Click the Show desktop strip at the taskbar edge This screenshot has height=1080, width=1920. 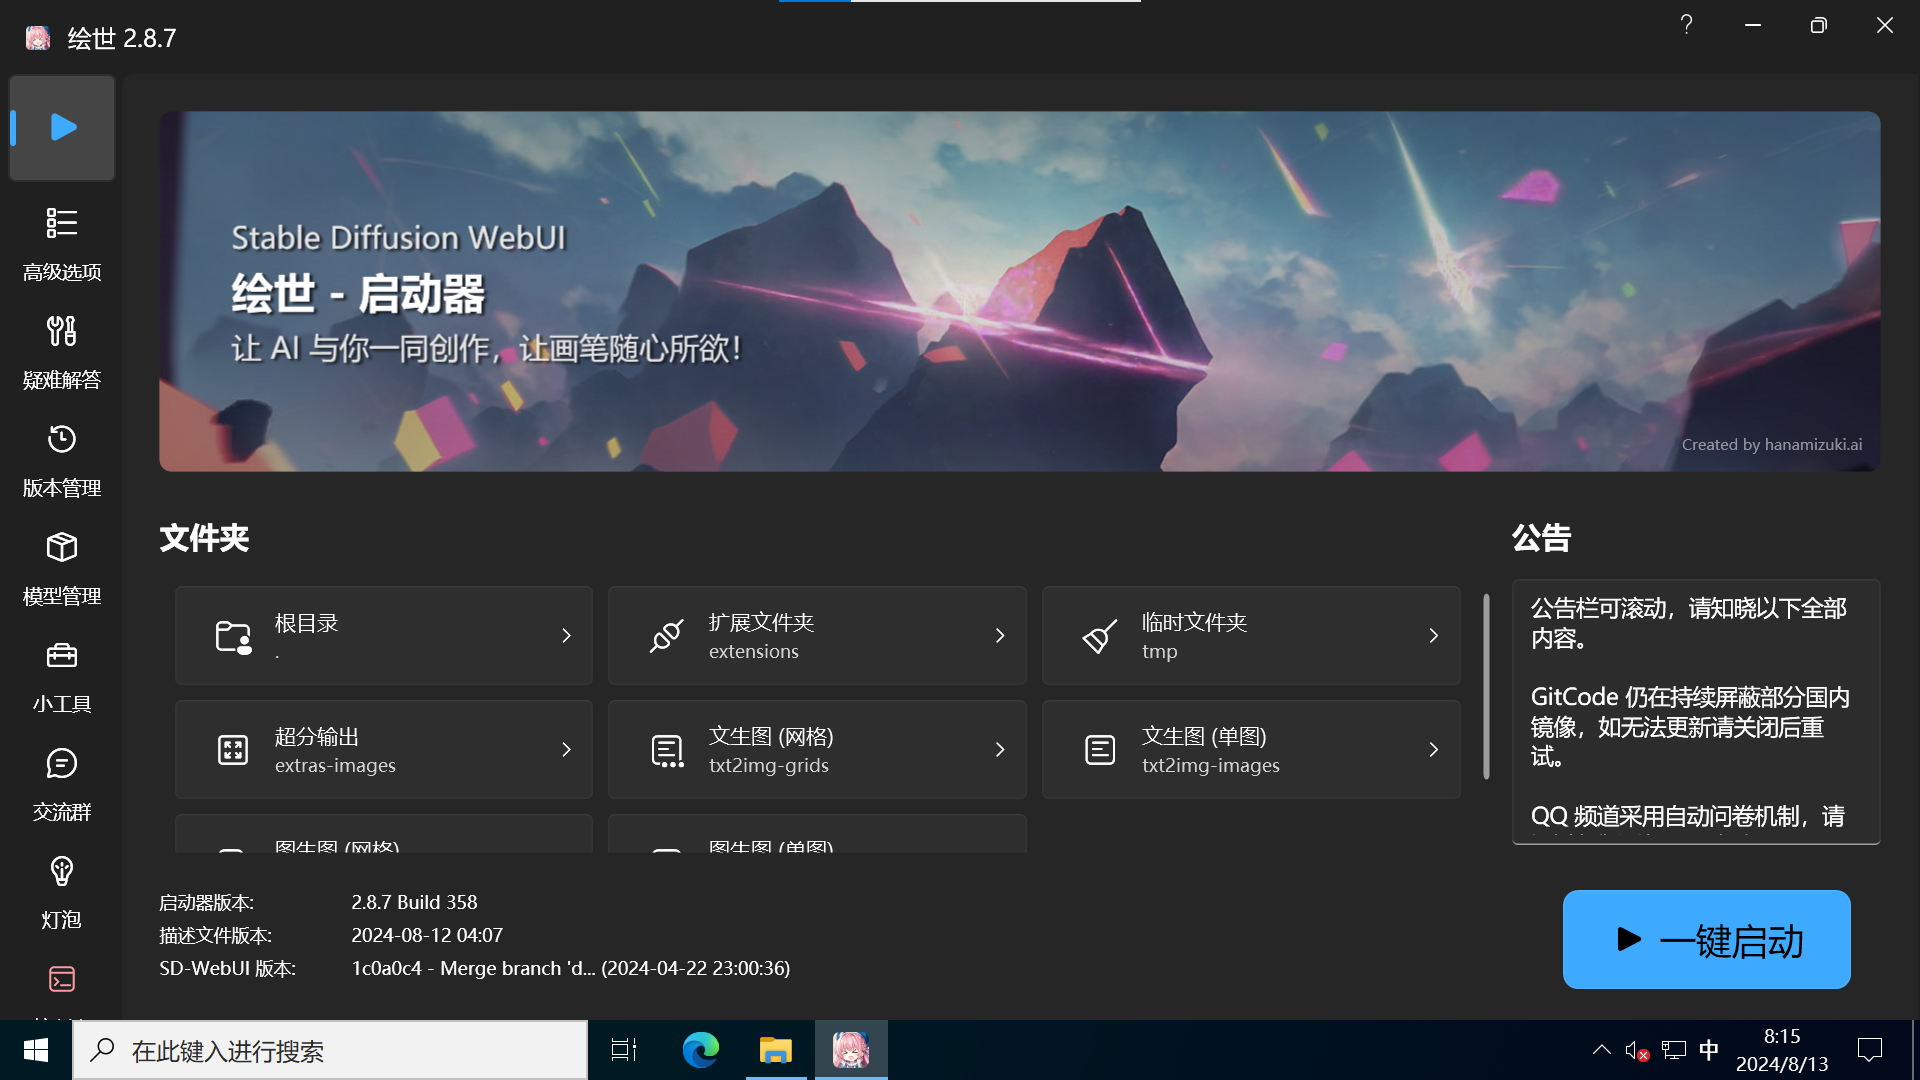click(x=1915, y=1050)
